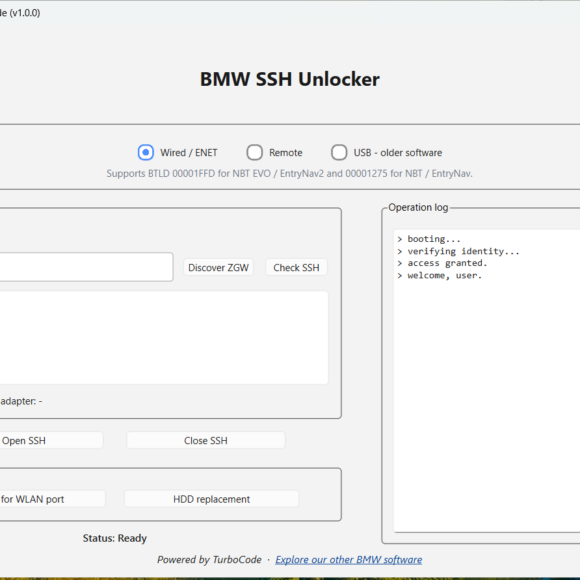The width and height of the screenshot is (580, 580).
Task: Click the HDD replacement button
Action: 212,499
